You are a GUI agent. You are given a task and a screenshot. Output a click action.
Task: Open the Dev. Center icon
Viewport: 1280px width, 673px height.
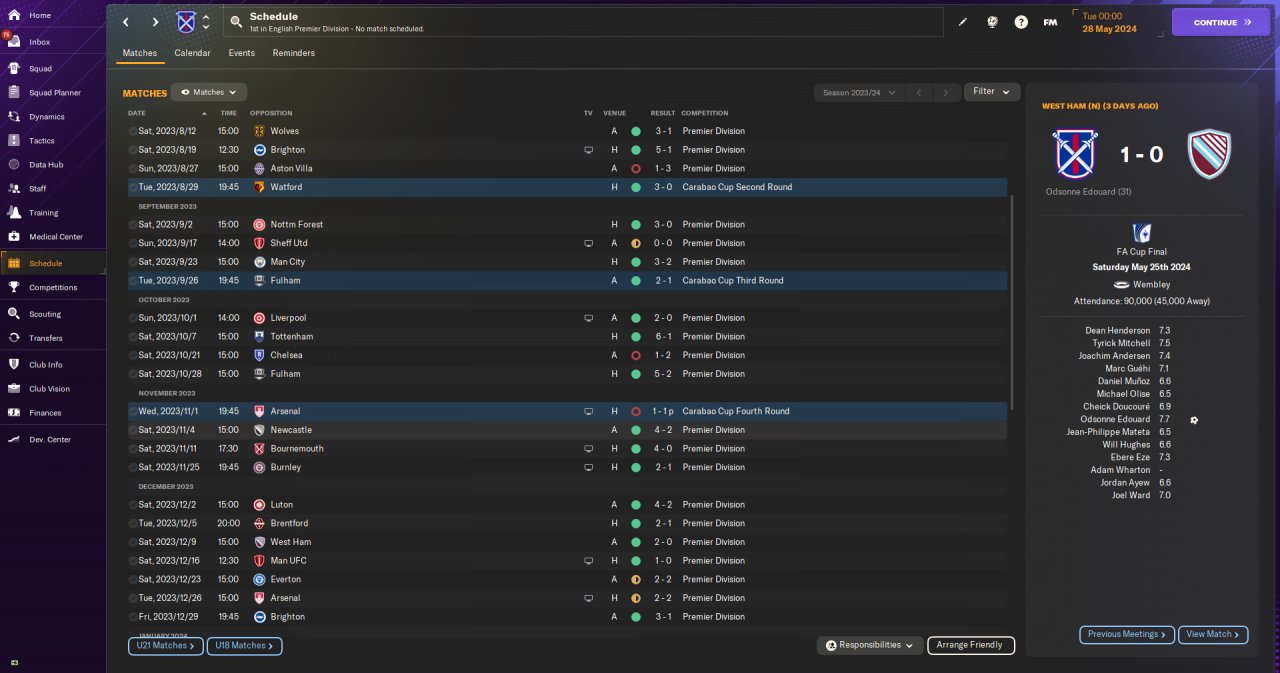[14, 440]
